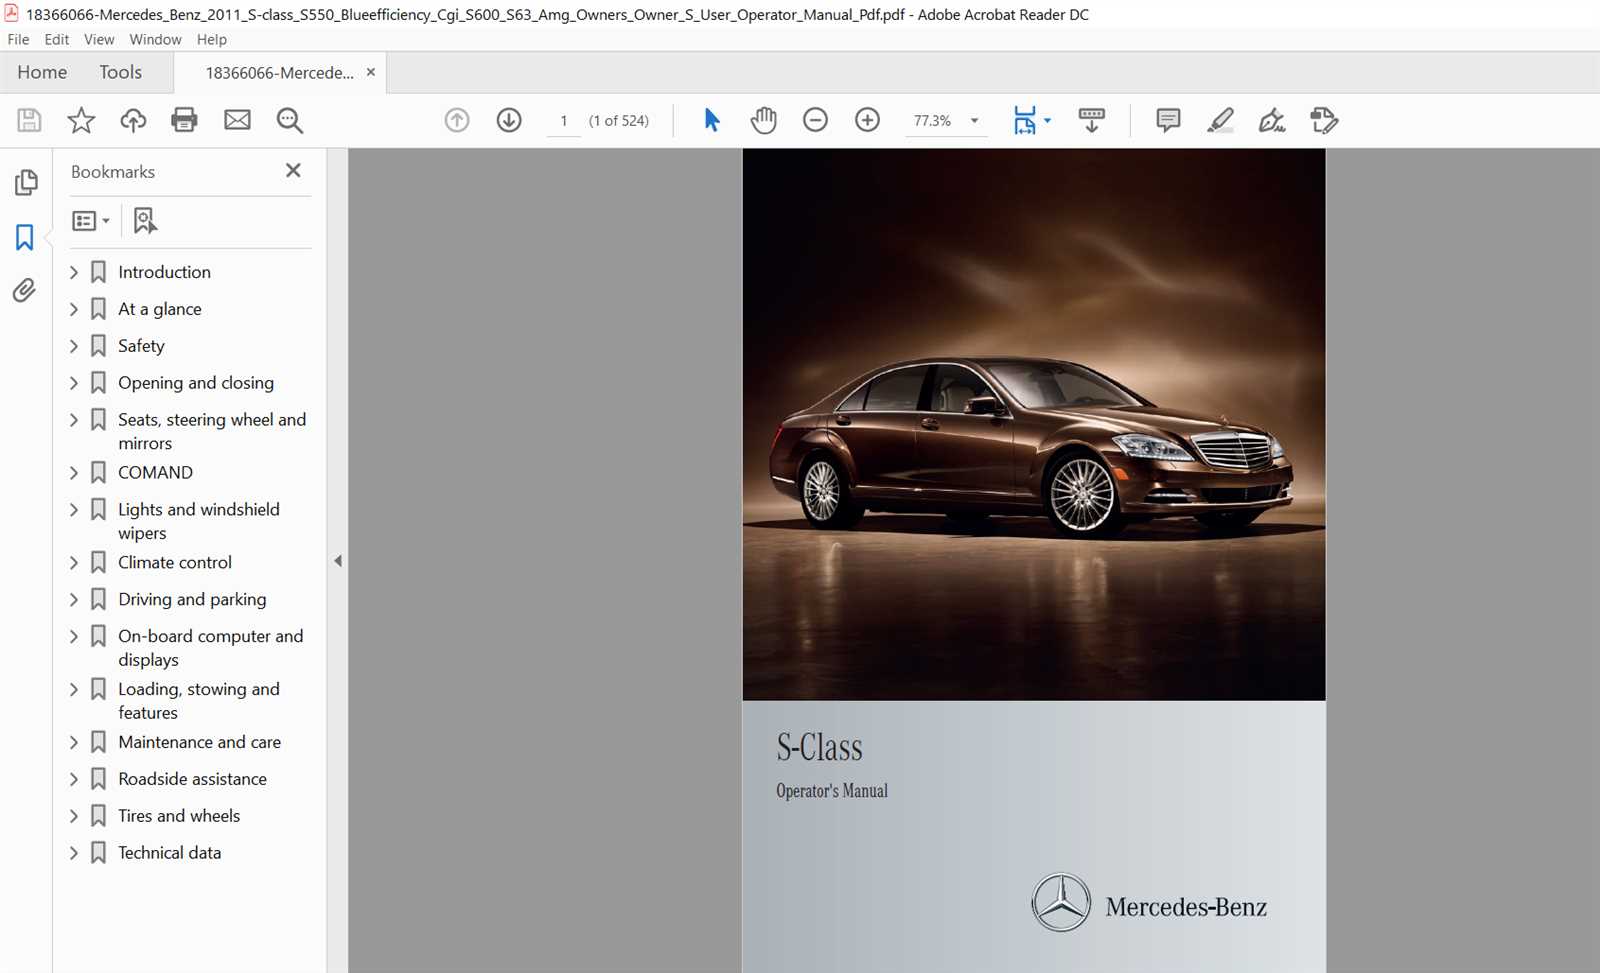Go to next page arrow icon

(x=509, y=121)
